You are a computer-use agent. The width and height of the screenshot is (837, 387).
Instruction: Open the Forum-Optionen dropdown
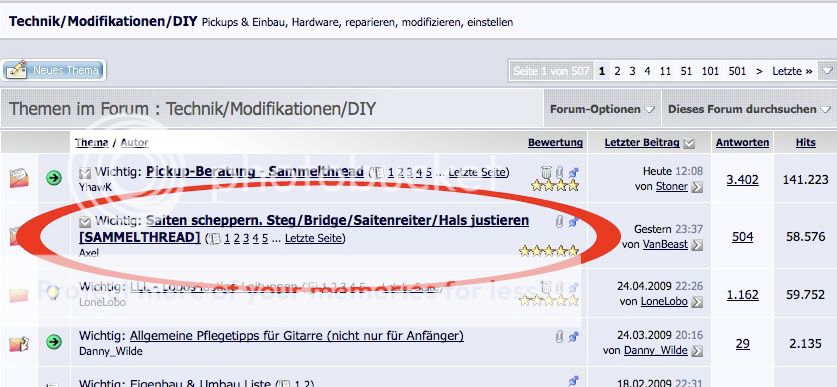coord(602,109)
